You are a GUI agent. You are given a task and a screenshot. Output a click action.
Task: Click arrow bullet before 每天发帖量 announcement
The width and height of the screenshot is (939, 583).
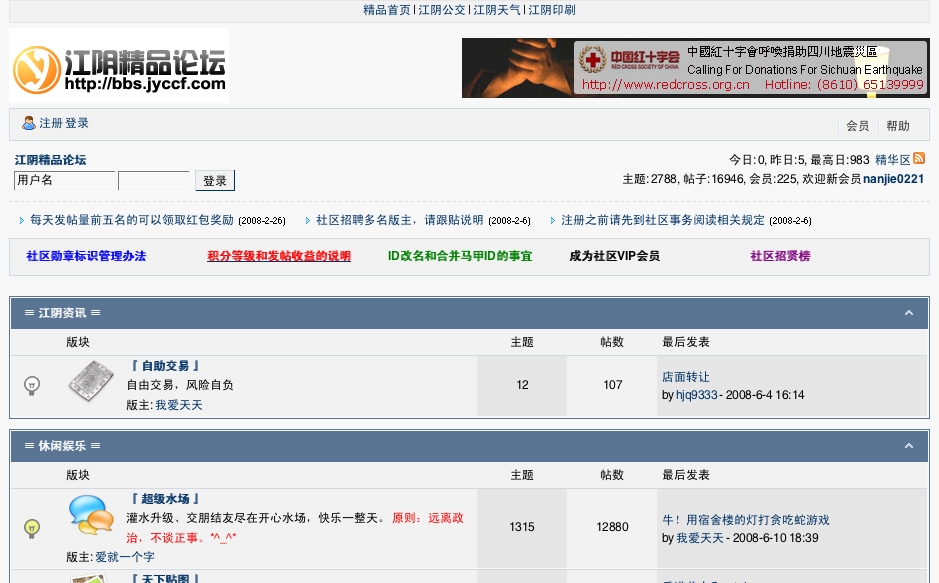click(22, 220)
